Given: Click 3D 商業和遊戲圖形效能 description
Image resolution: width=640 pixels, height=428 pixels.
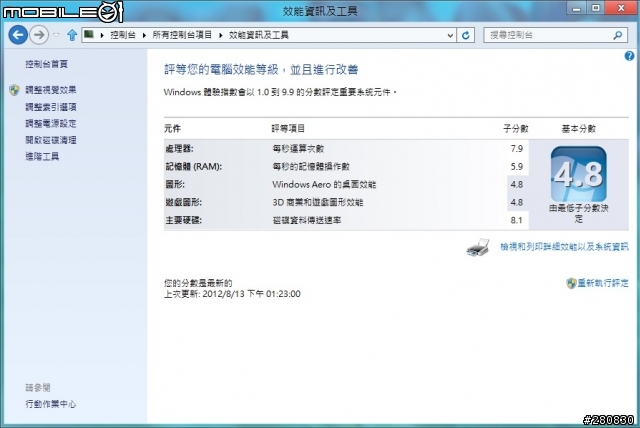Looking at the screenshot, I should click(318, 202).
